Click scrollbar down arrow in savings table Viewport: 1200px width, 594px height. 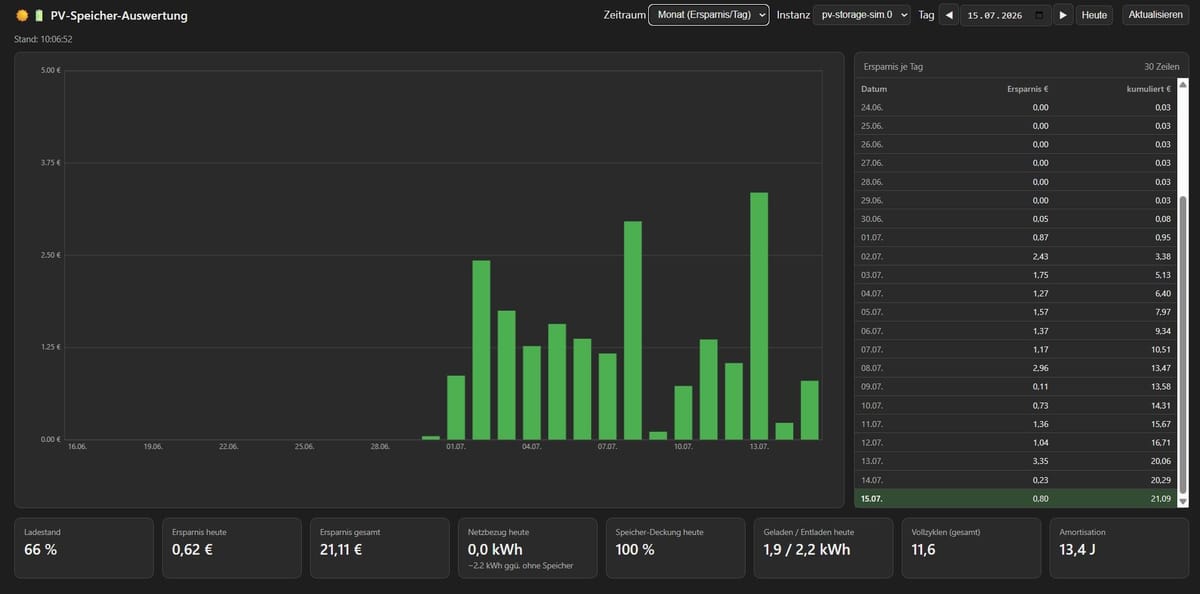click(x=1183, y=501)
